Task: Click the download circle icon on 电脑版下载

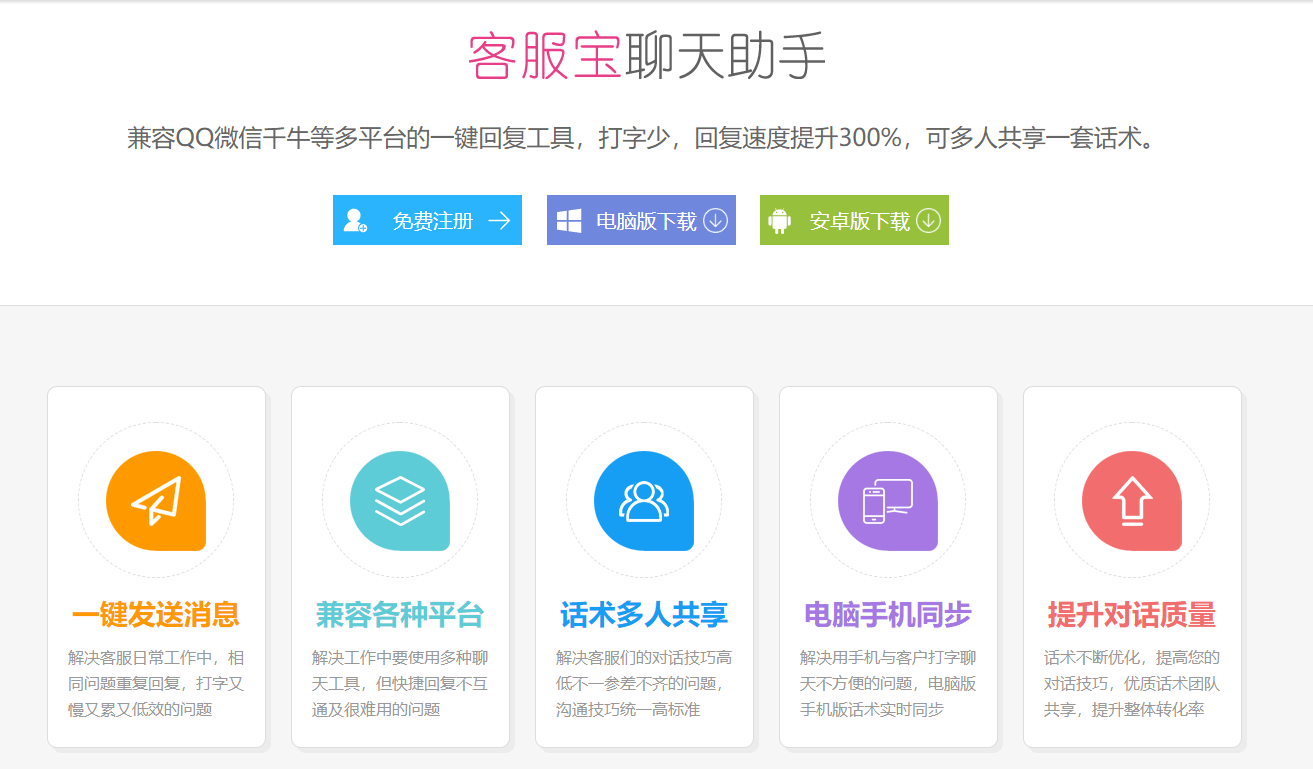Action: [715, 221]
